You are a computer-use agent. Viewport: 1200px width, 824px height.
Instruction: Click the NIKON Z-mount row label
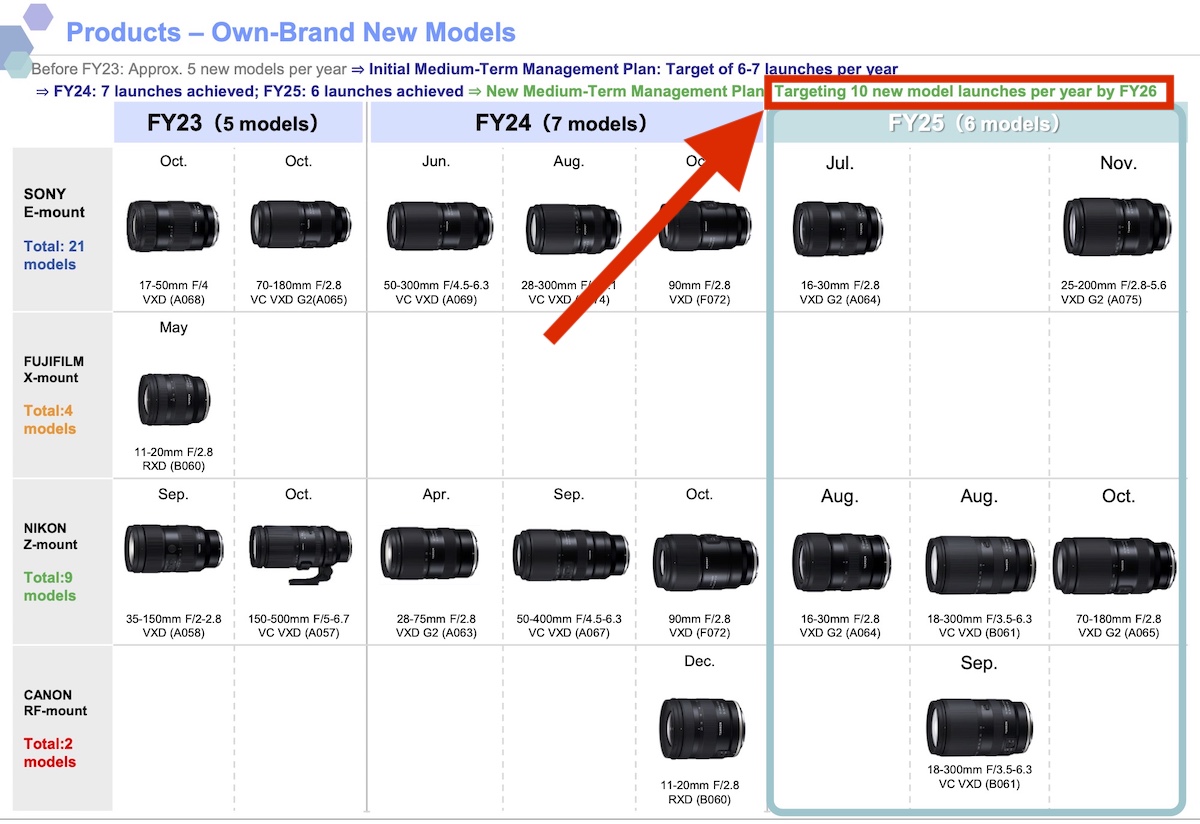tap(51, 536)
